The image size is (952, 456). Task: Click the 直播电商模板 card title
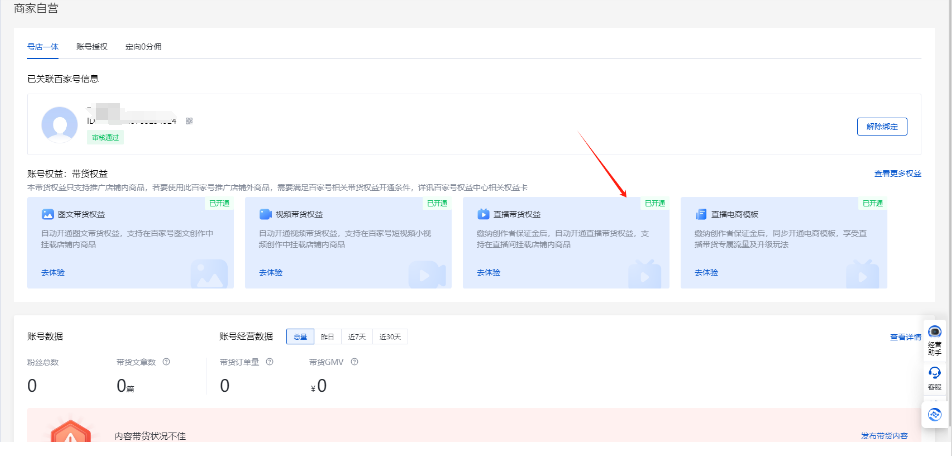click(735, 215)
